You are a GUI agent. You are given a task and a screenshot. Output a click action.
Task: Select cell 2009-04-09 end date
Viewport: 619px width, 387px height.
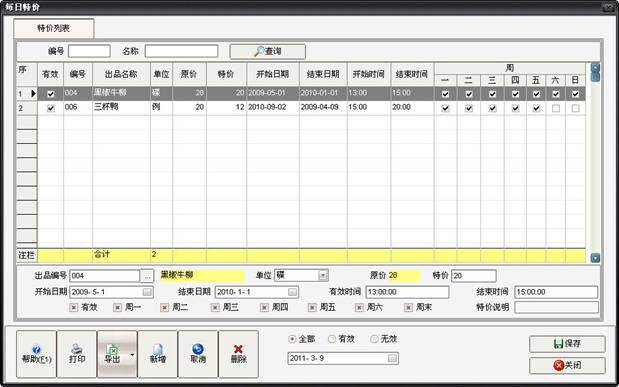[x=323, y=108]
